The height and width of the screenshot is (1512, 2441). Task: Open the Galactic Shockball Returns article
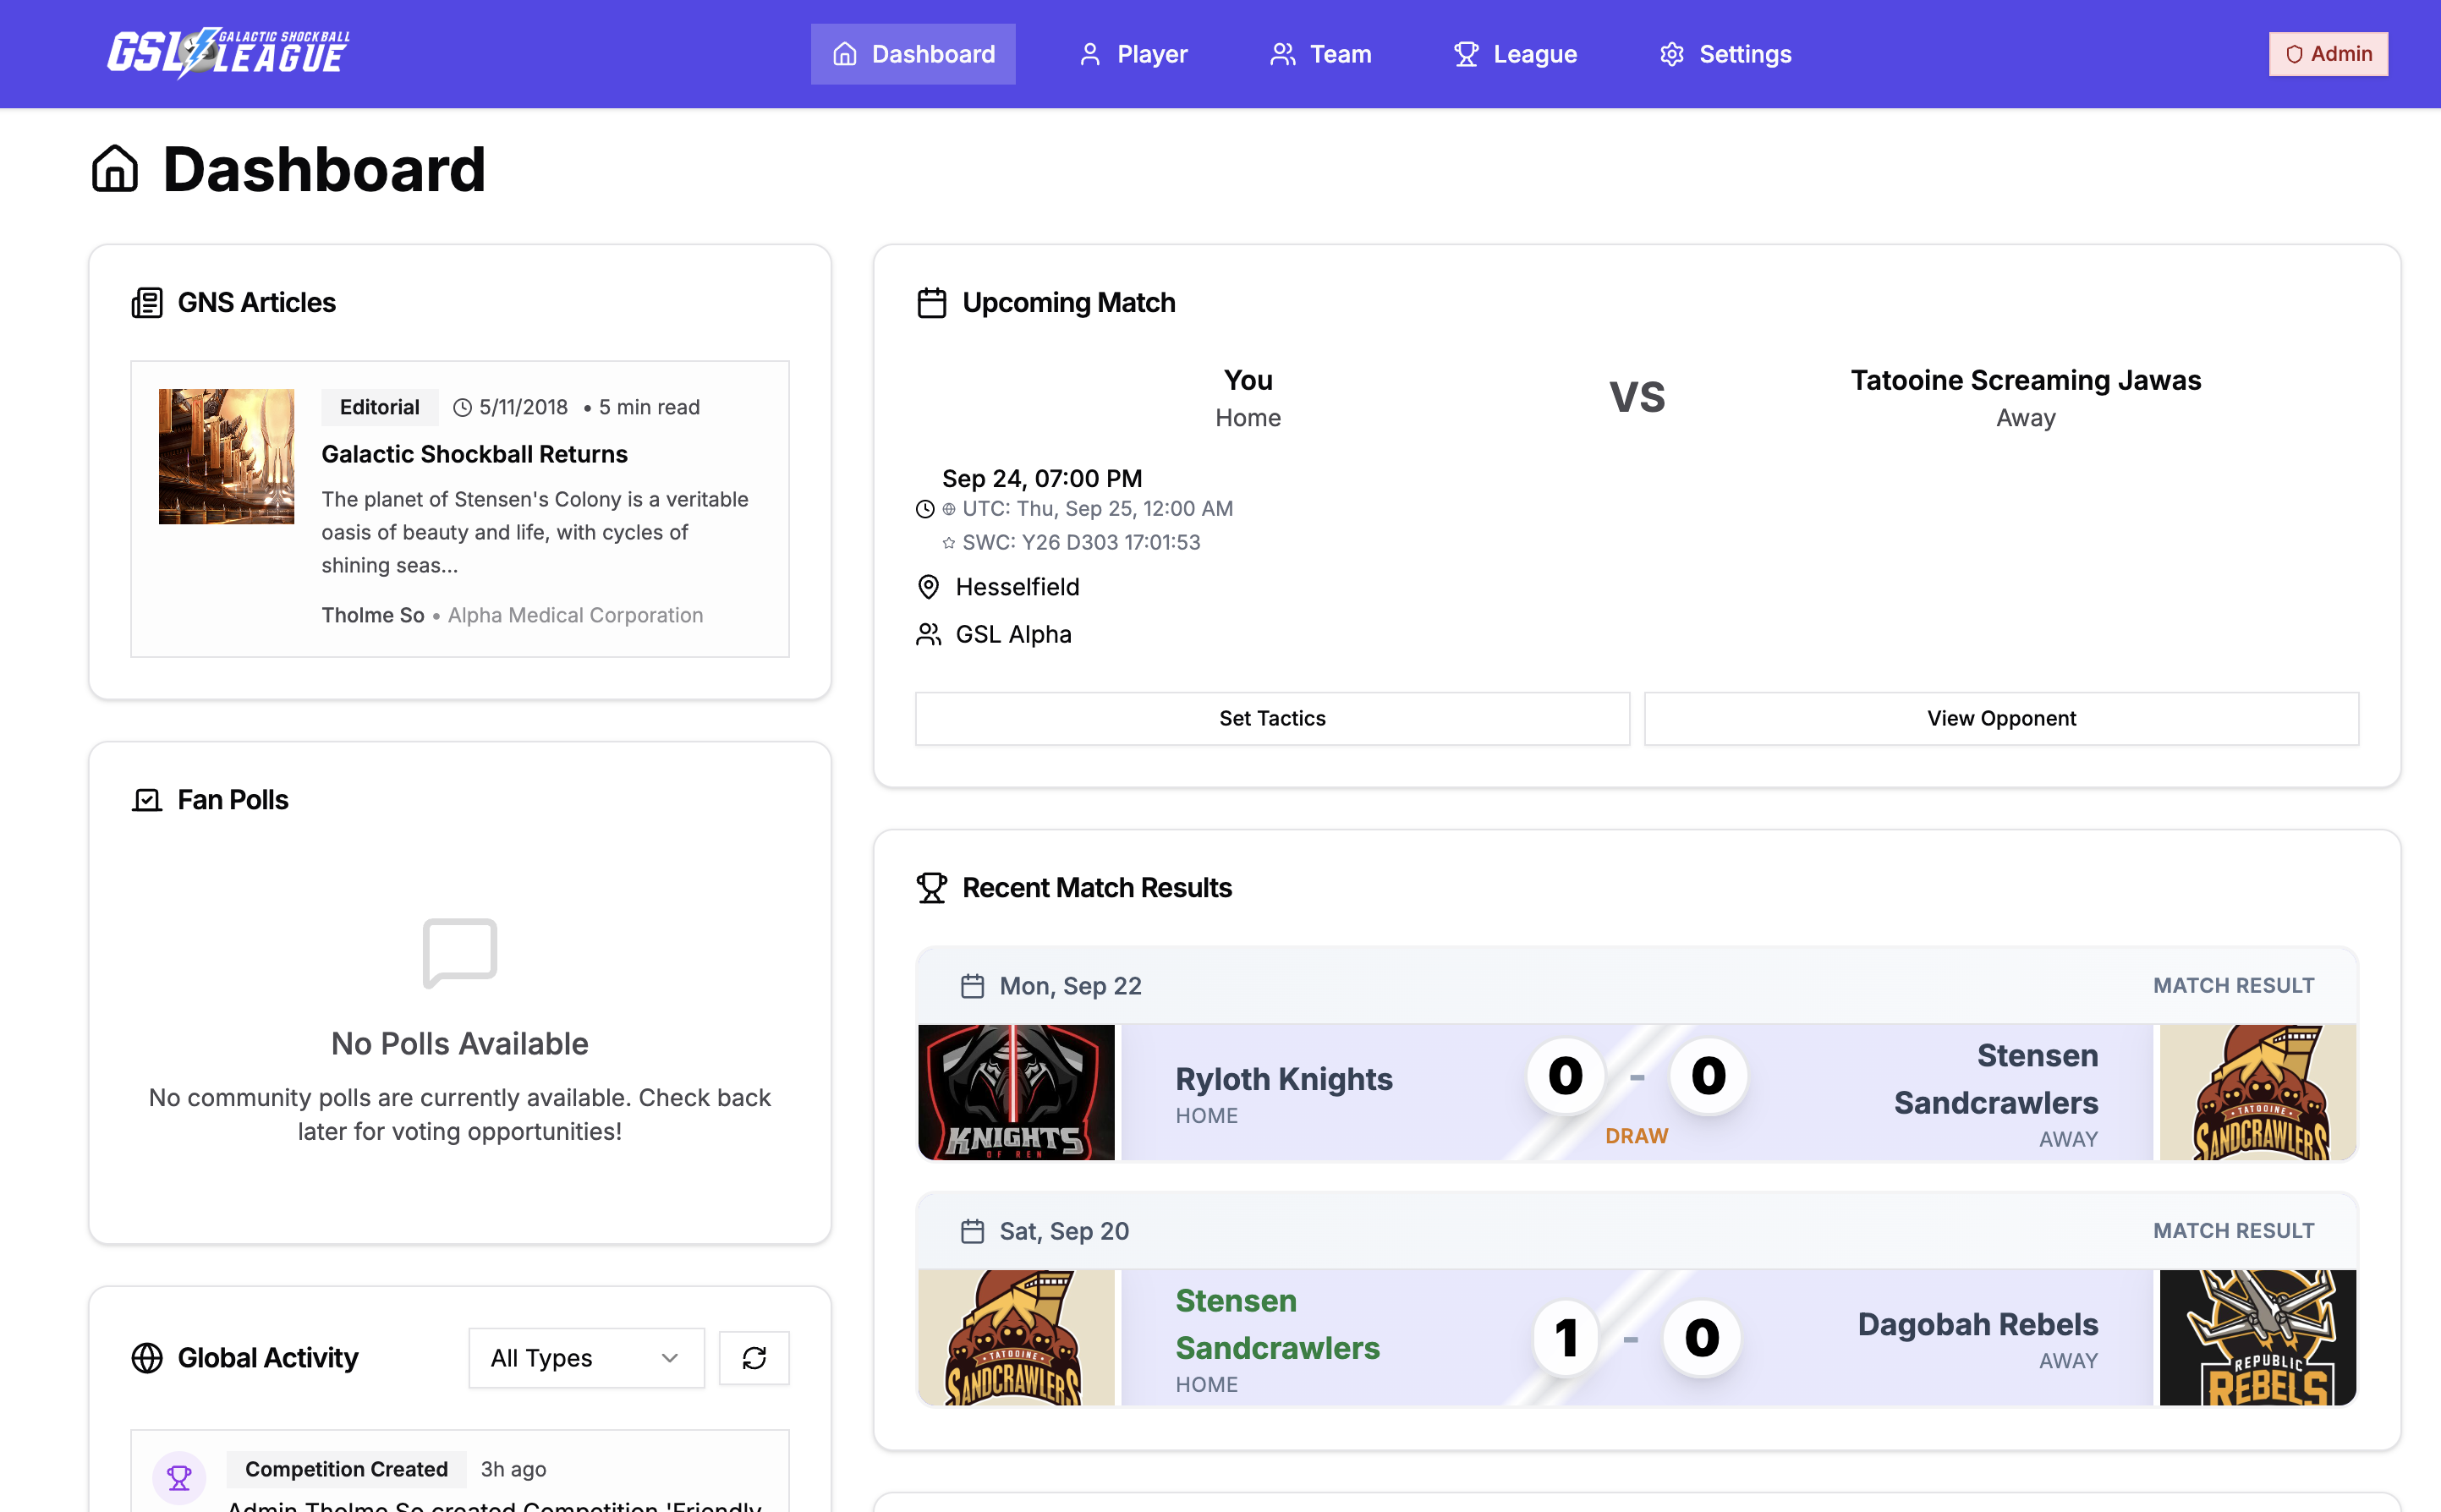[x=474, y=454]
